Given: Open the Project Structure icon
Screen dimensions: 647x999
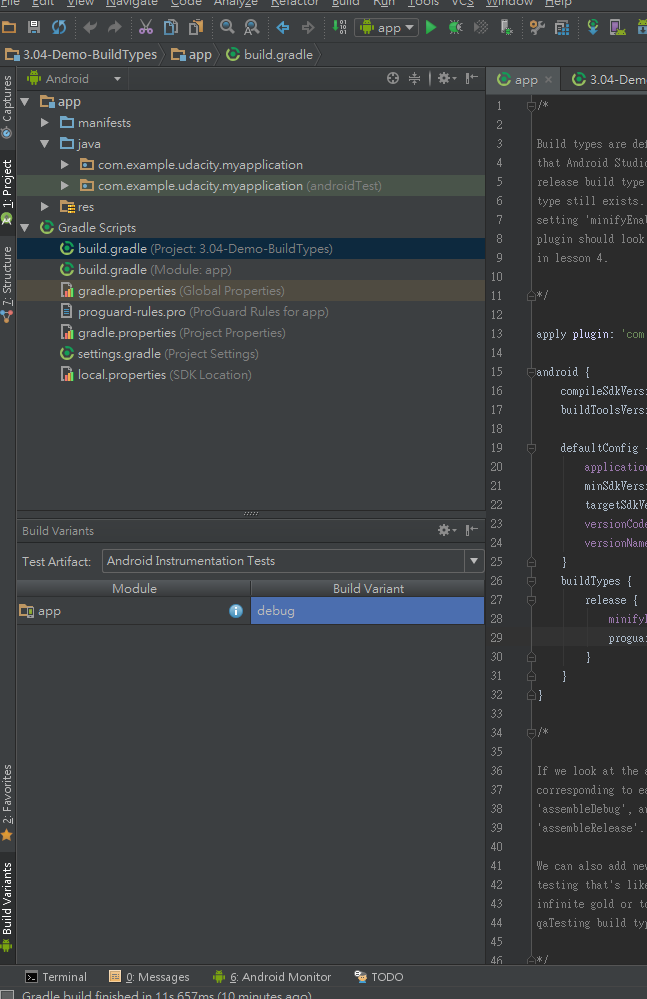Looking at the screenshot, I should (562, 27).
